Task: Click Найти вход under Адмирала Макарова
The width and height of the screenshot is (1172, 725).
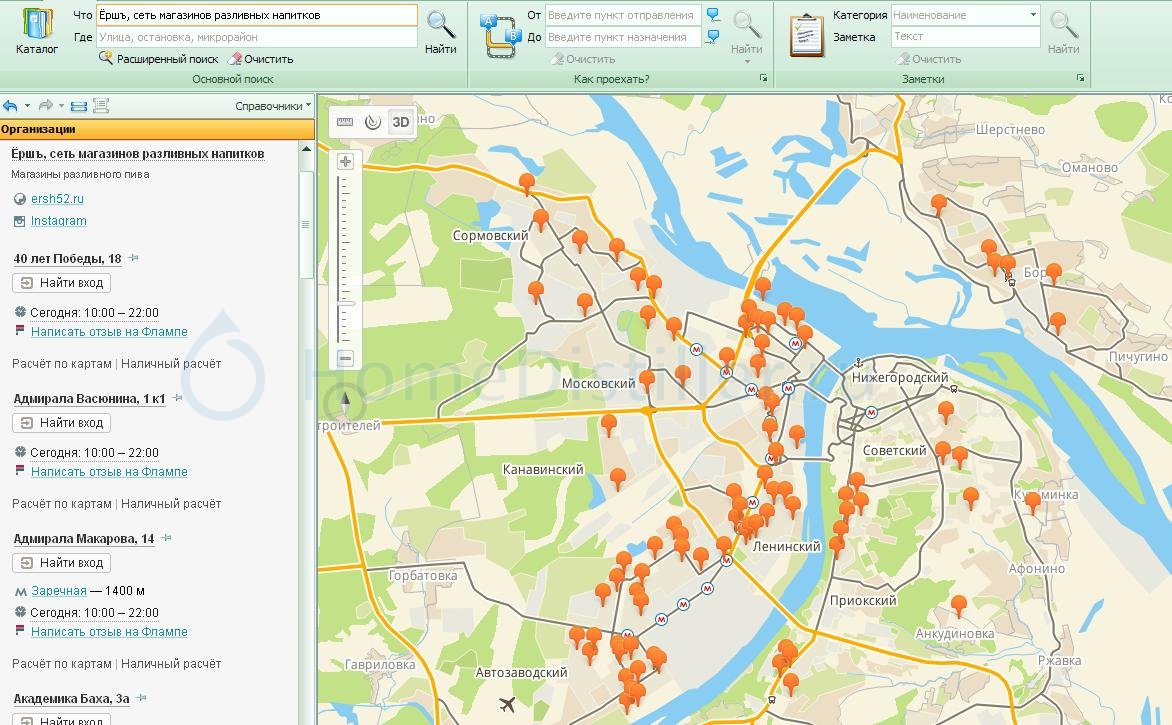Action: click(61, 563)
